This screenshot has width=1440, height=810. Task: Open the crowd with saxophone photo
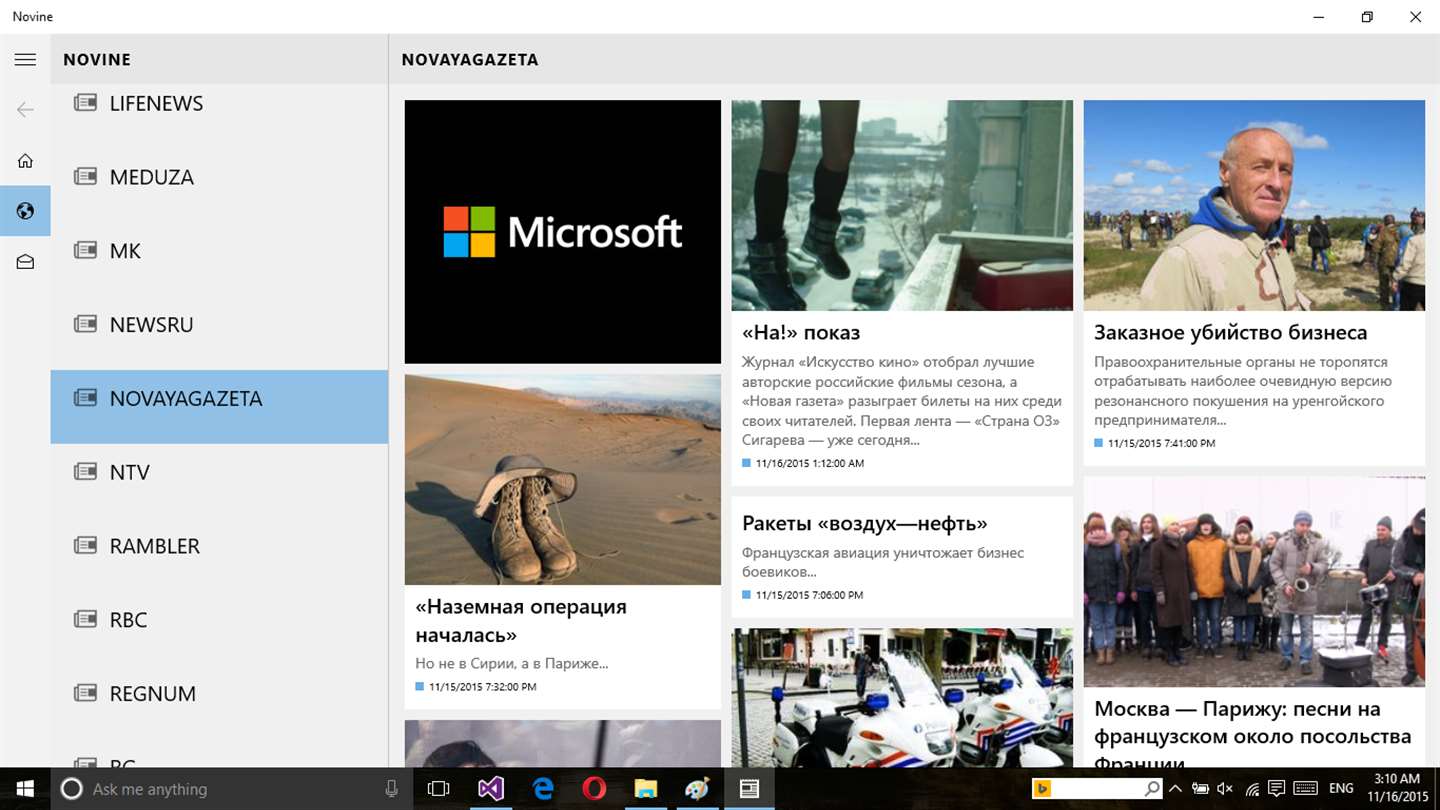1254,581
